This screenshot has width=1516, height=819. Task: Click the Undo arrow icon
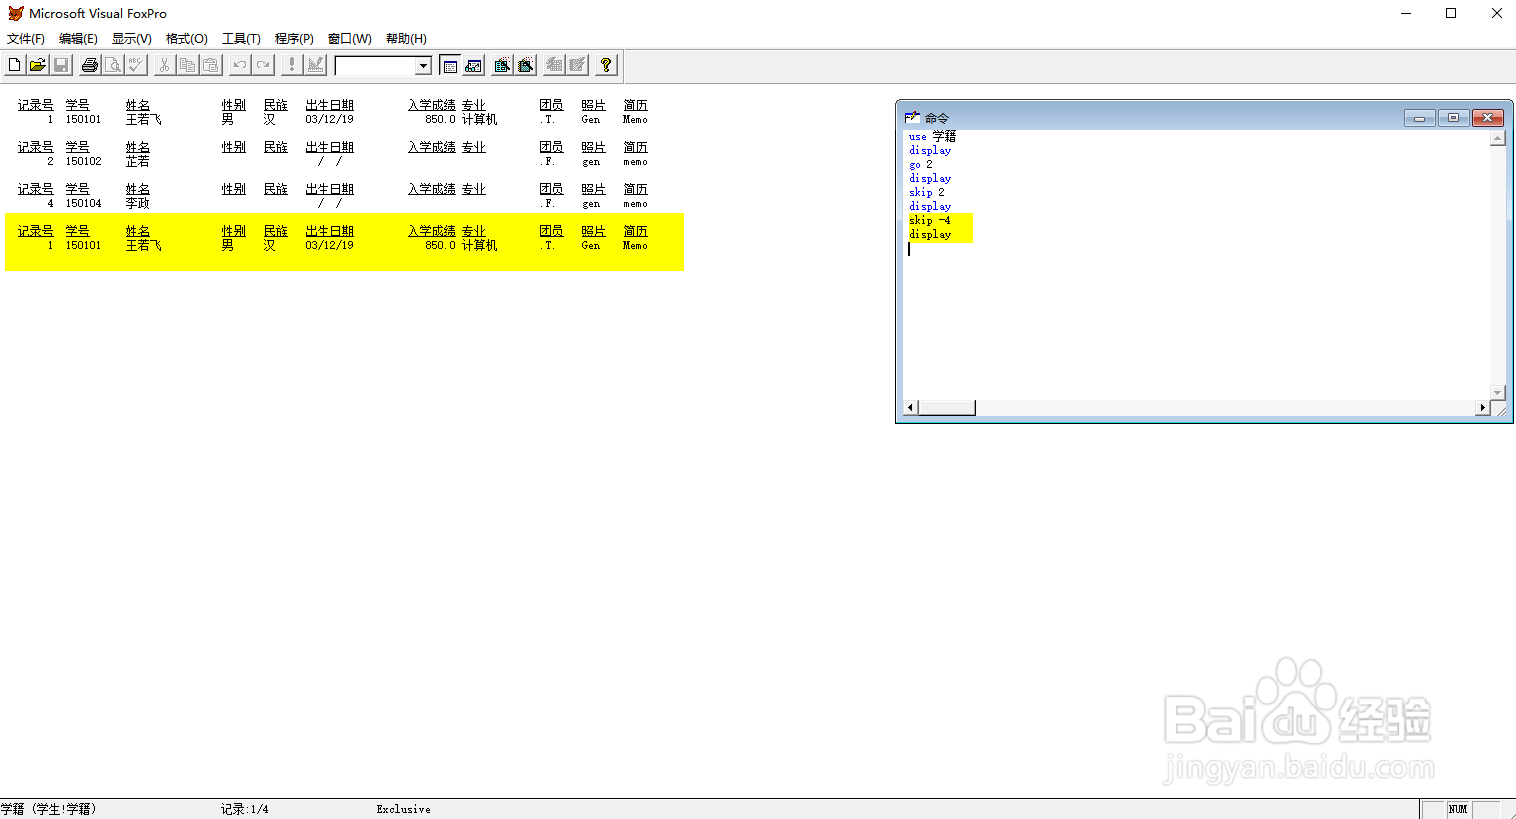(x=240, y=65)
